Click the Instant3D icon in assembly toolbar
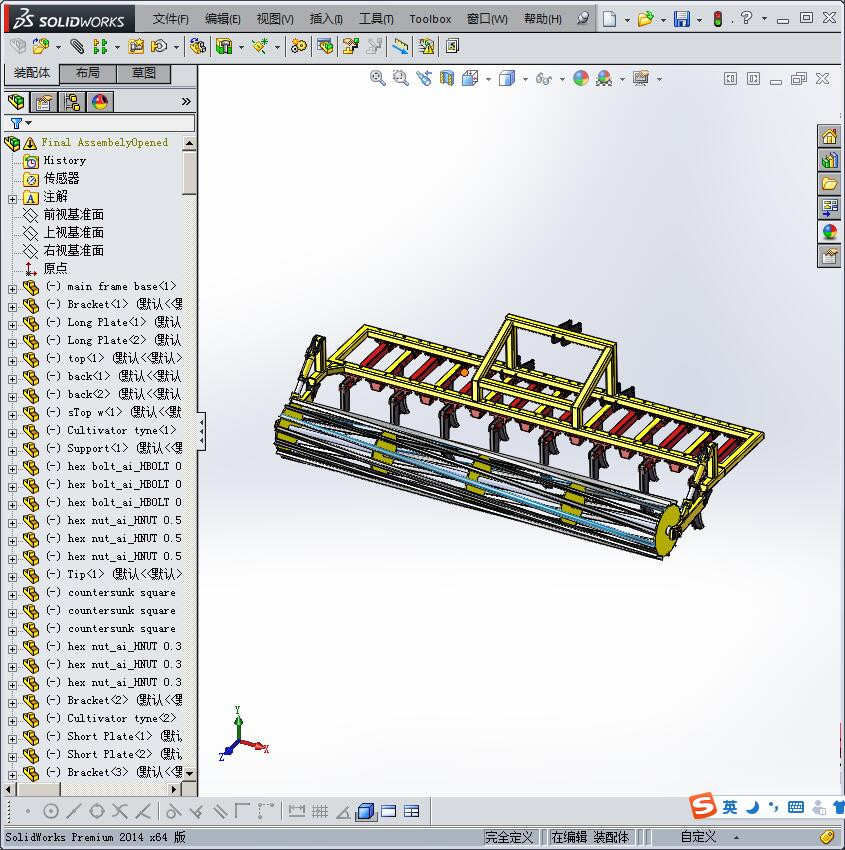The height and width of the screenshot is (850, 845). (x=452, y=47)
